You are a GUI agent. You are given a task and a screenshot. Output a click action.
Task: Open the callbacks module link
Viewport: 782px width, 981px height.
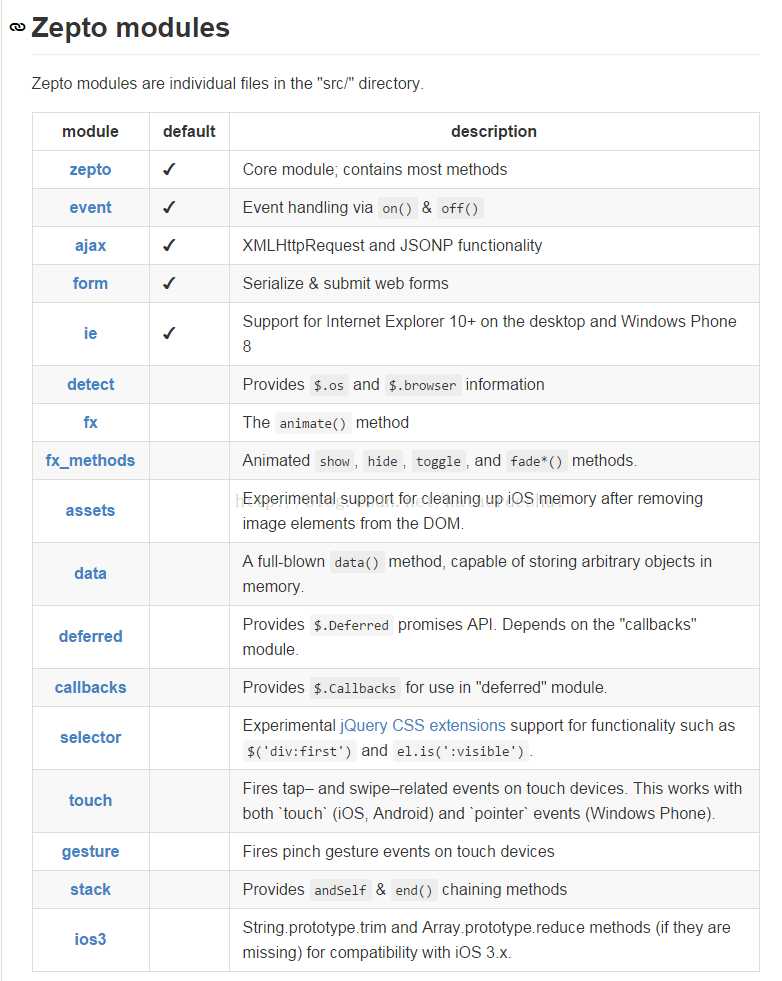[90, 688]
